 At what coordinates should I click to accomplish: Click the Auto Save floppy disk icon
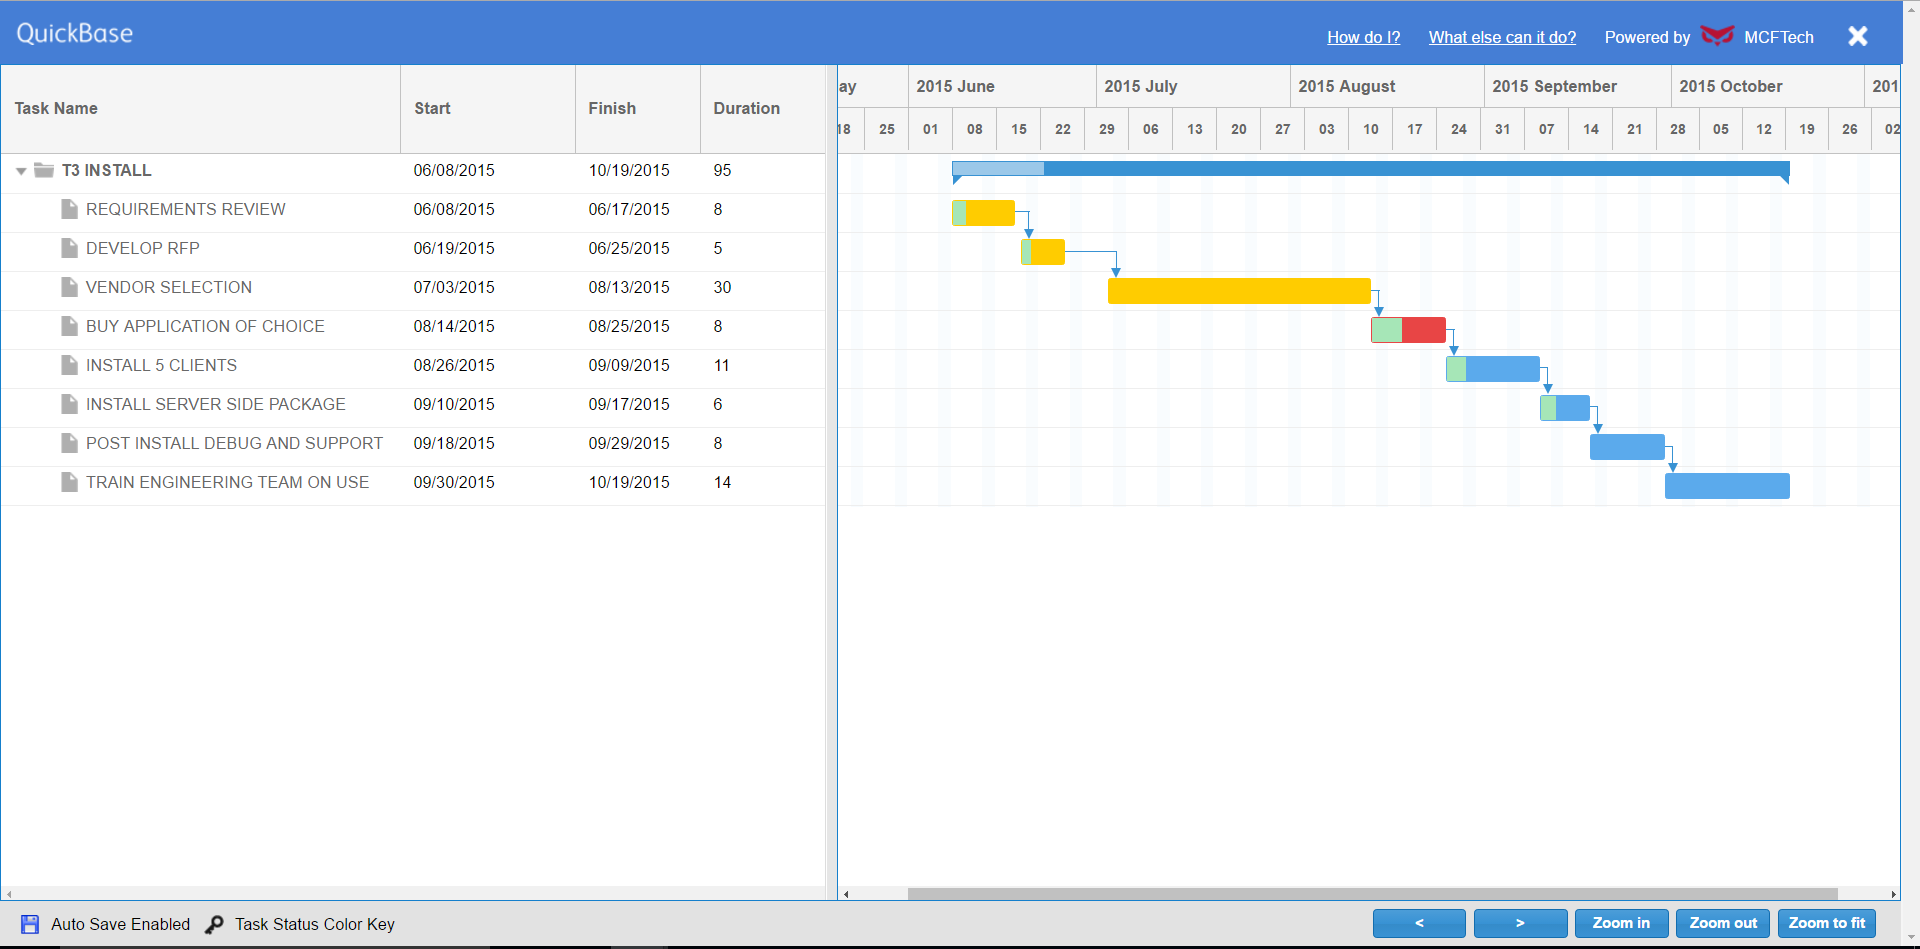[x=30, y=924]
